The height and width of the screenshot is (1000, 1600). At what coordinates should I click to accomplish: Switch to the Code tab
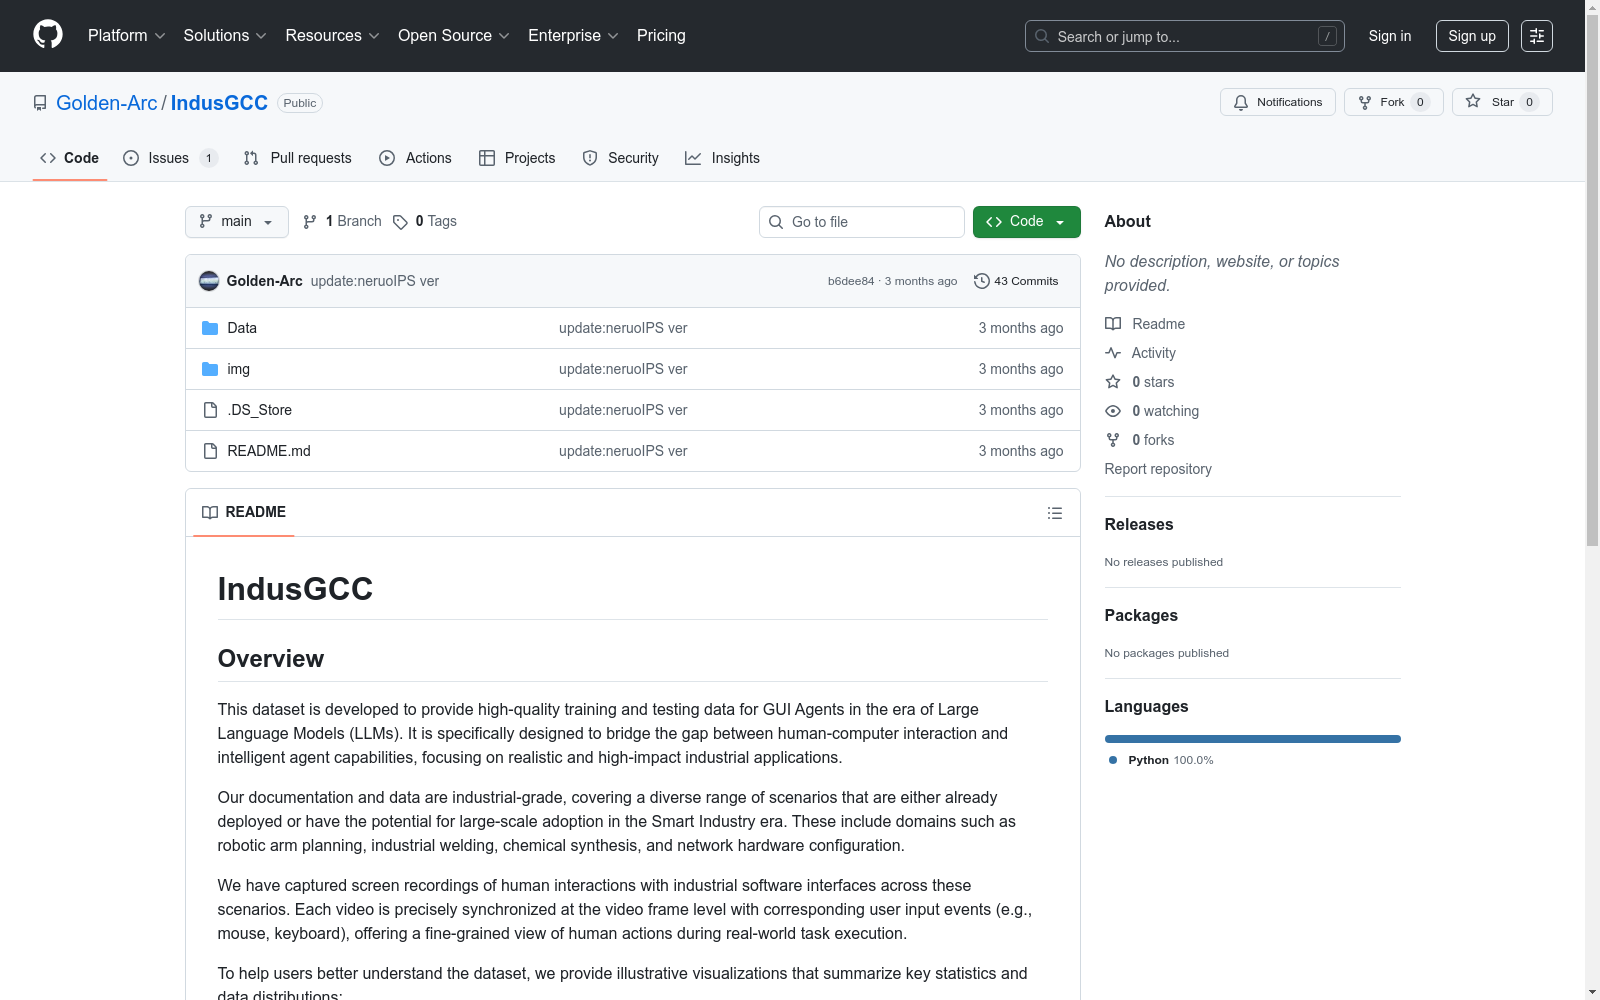coord(70,158)
